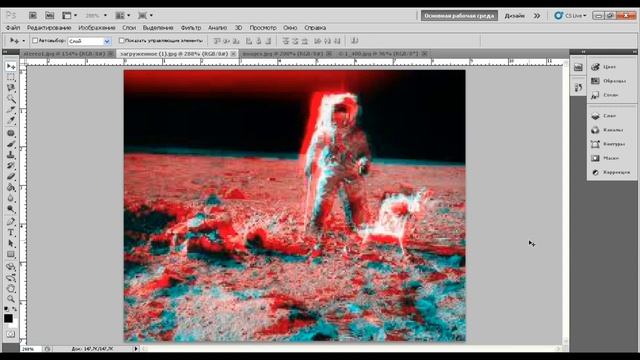Select the Pen tool
640x360 pixels.
[11, 222]
